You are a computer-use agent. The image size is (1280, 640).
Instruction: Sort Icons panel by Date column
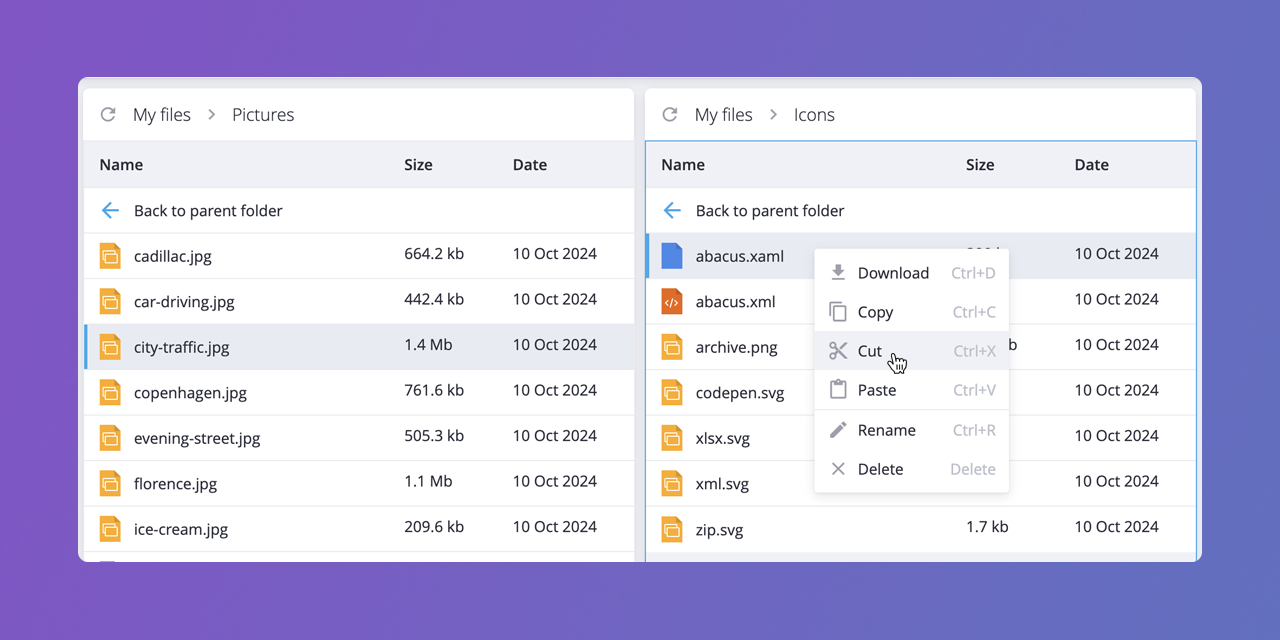point(1092,165)
